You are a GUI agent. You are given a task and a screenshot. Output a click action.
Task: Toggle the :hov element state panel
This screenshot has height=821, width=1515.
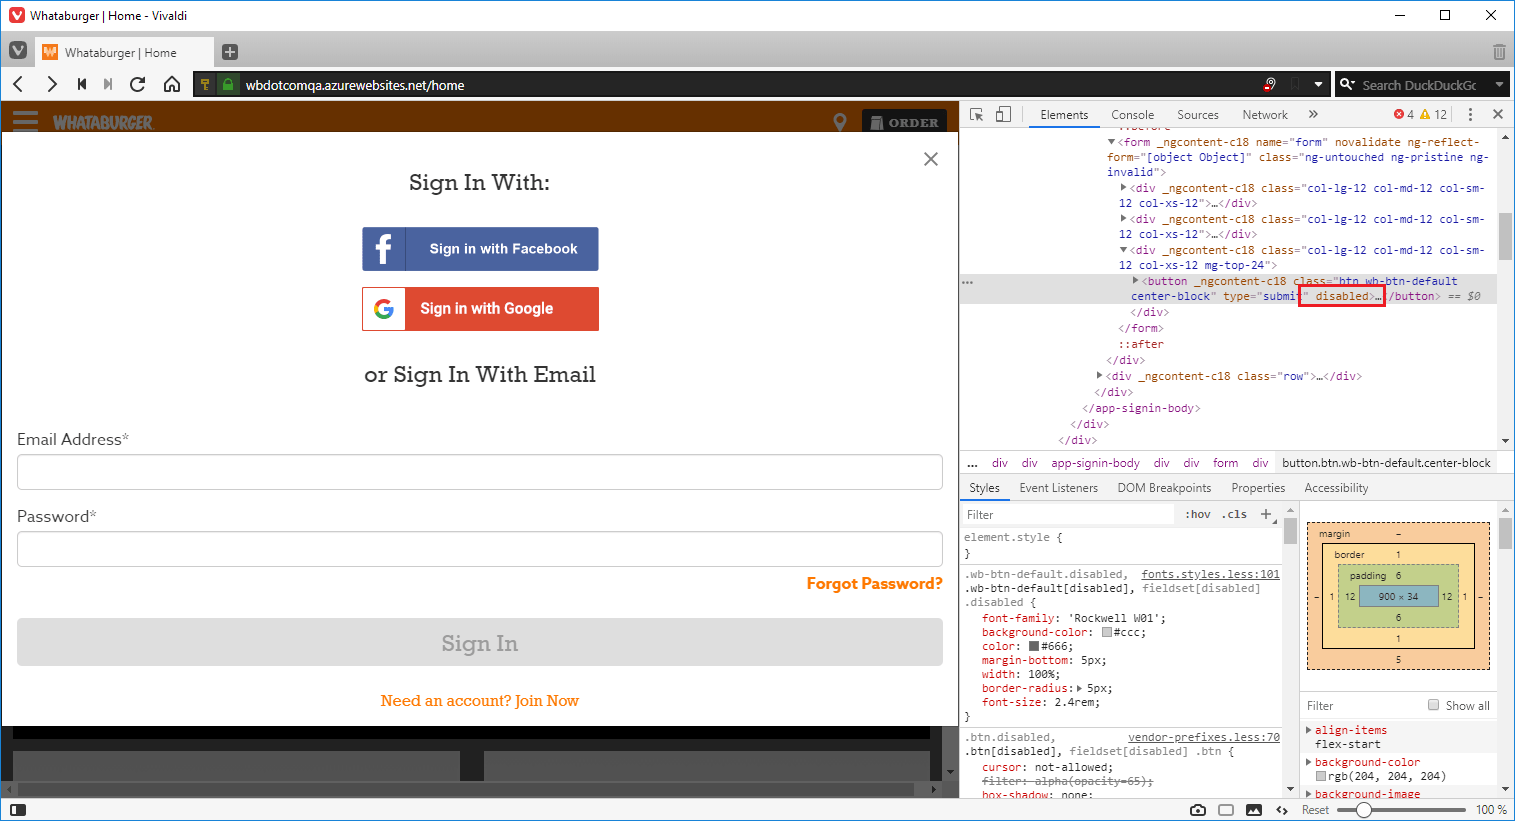pos(1197,515)
